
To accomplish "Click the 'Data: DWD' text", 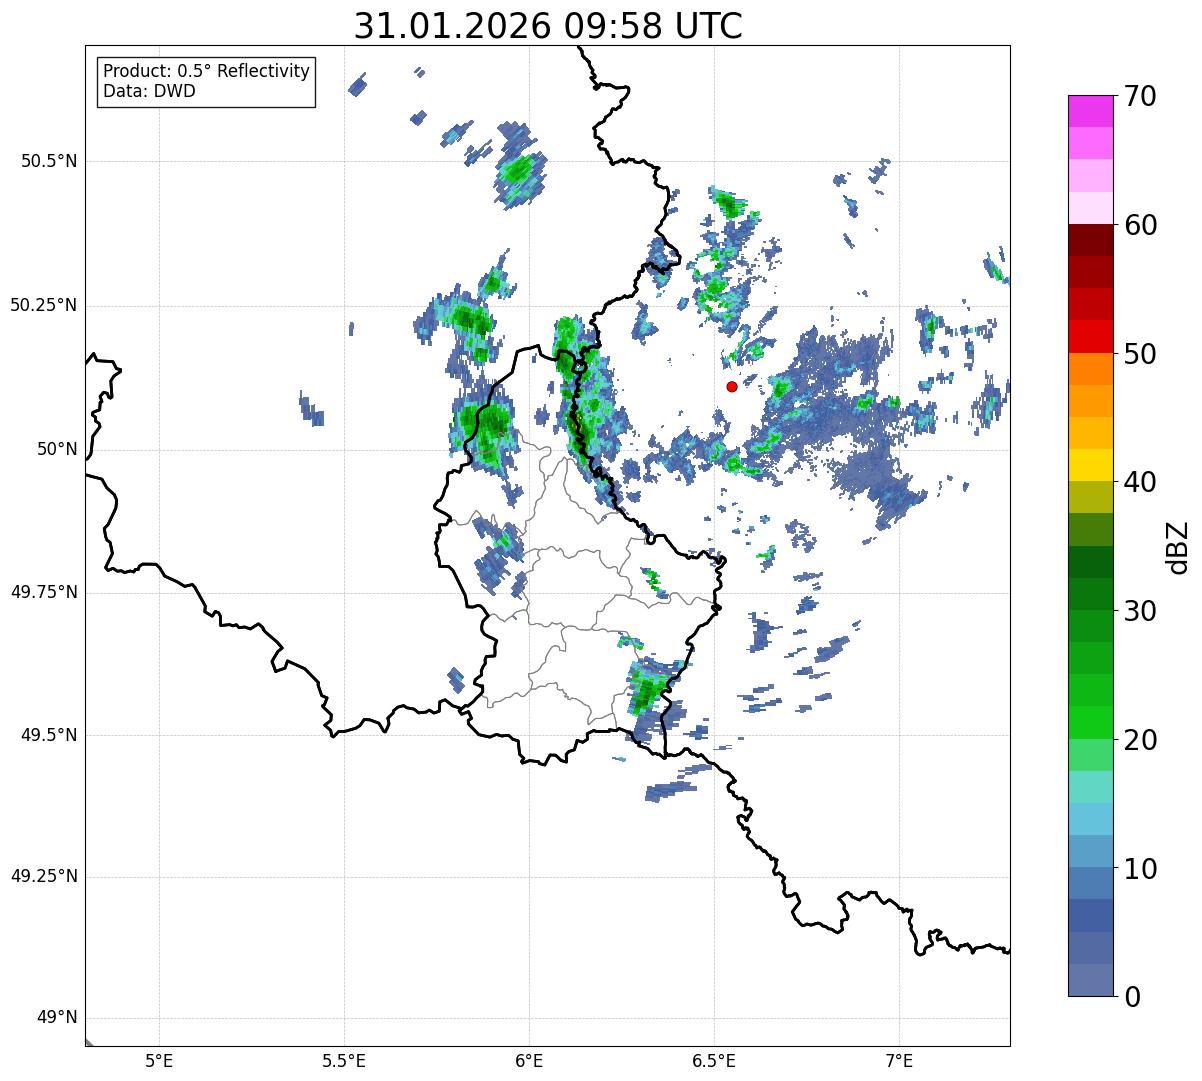I will click(x=149, y=91).
